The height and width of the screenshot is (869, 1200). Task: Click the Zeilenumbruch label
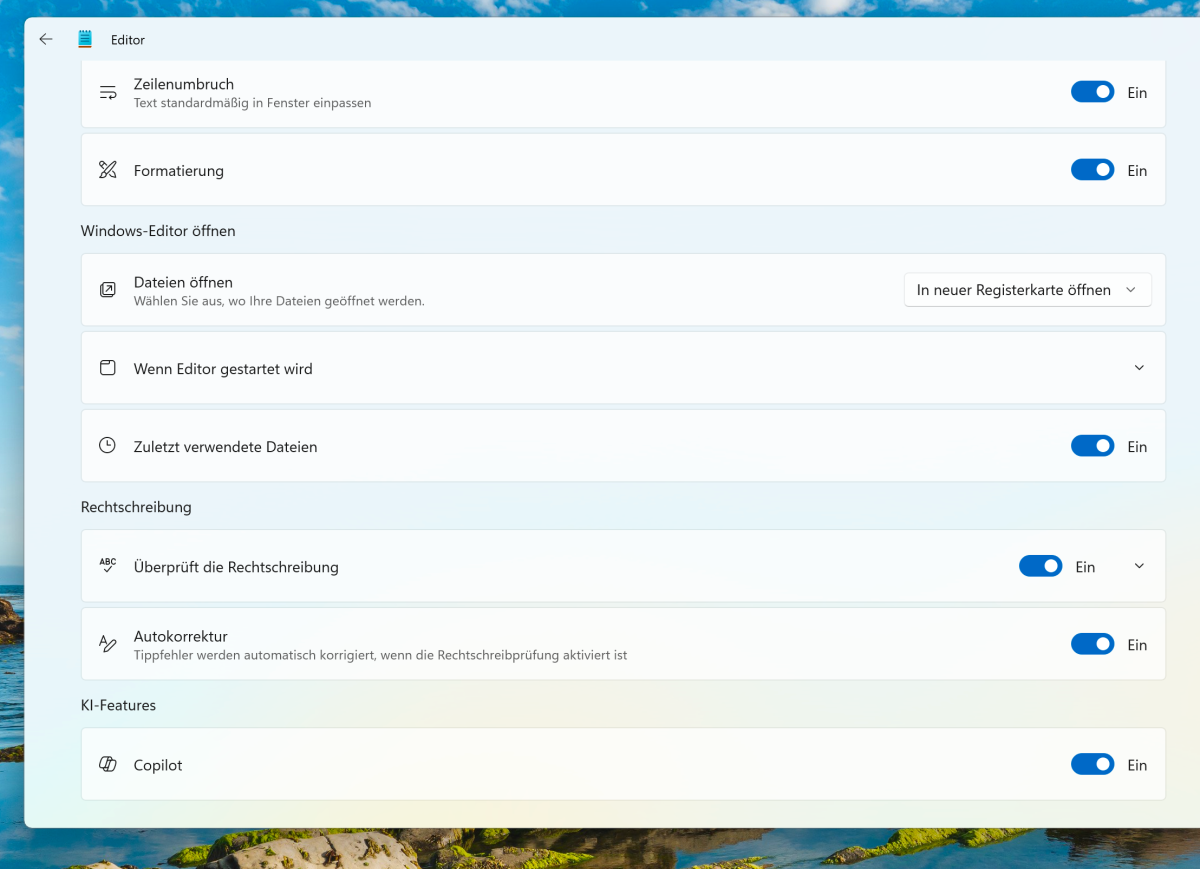pos(184,84)
